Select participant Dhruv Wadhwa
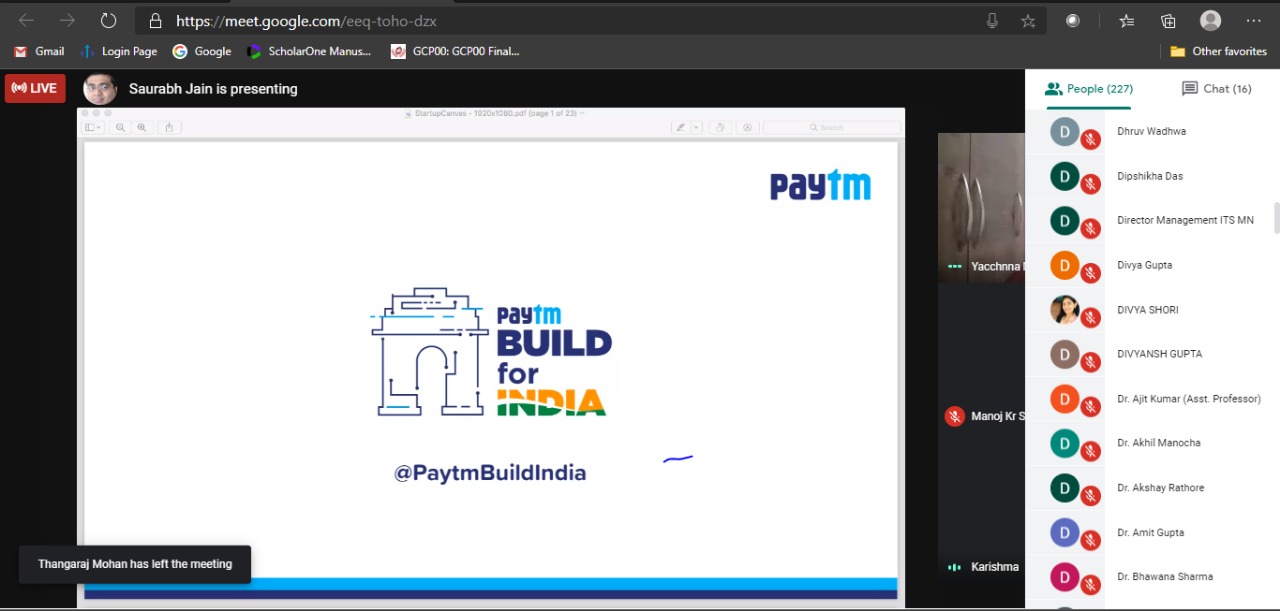The width and height of the screenshot is (1280, 611). 1151,131
